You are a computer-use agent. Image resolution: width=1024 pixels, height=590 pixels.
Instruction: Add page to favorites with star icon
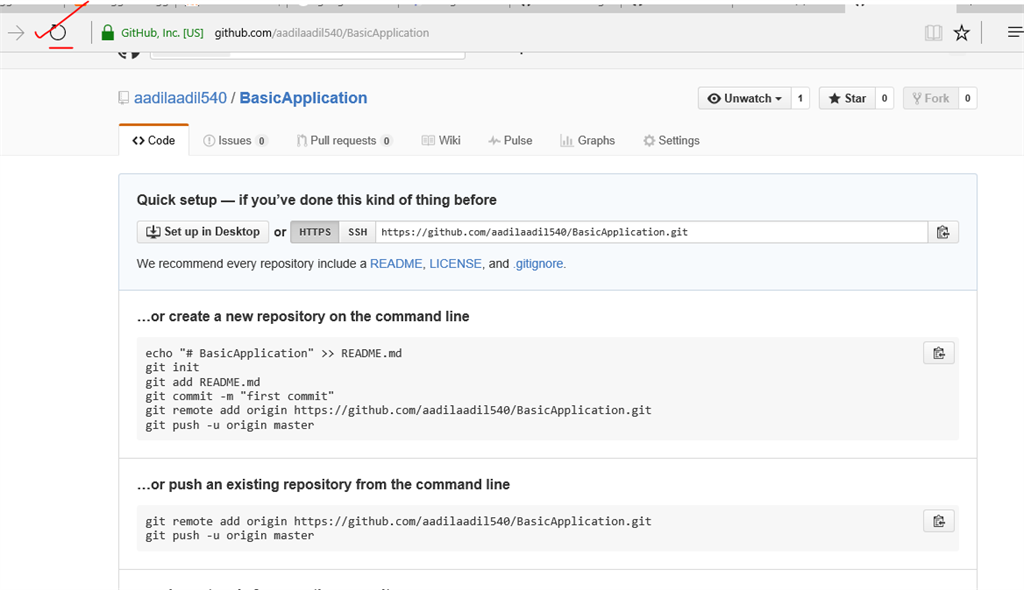pyautogui.click(x=962, y=33)
